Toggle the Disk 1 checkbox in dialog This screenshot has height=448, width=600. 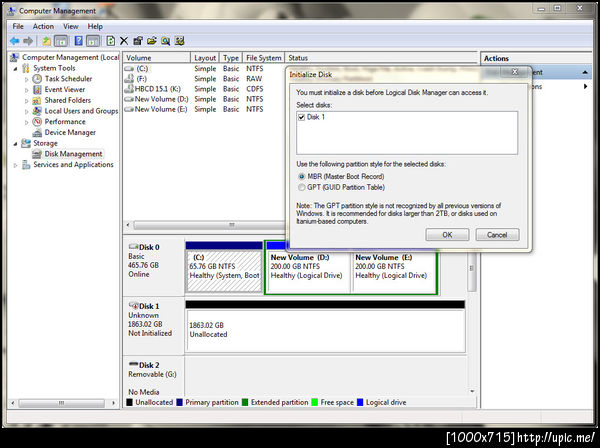(302, 117)
